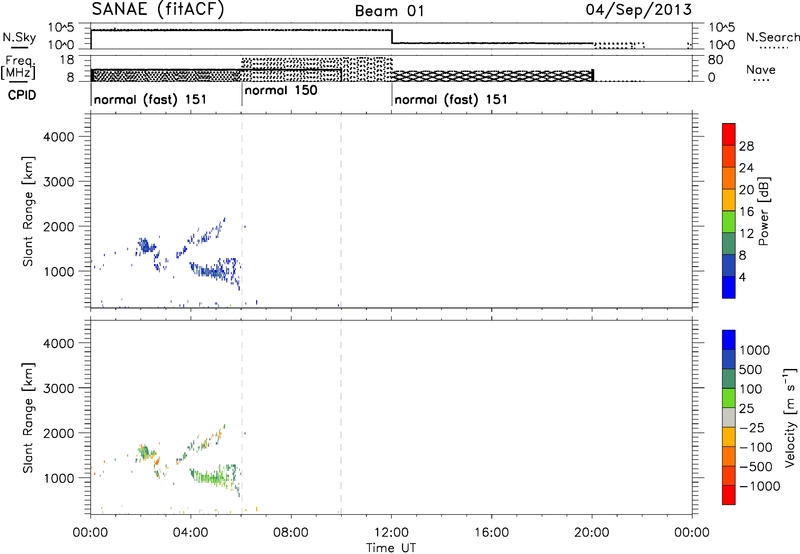Image resolution: width=800 pixels, height=554 pixels.
Task: Click the '28' value on the Power colorbar
Action: (746, 146)
